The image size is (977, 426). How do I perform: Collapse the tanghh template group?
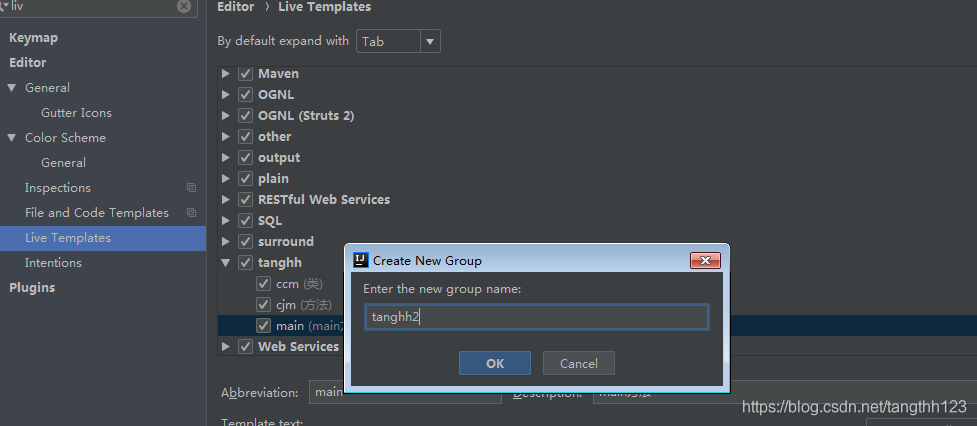coord(226,263)
